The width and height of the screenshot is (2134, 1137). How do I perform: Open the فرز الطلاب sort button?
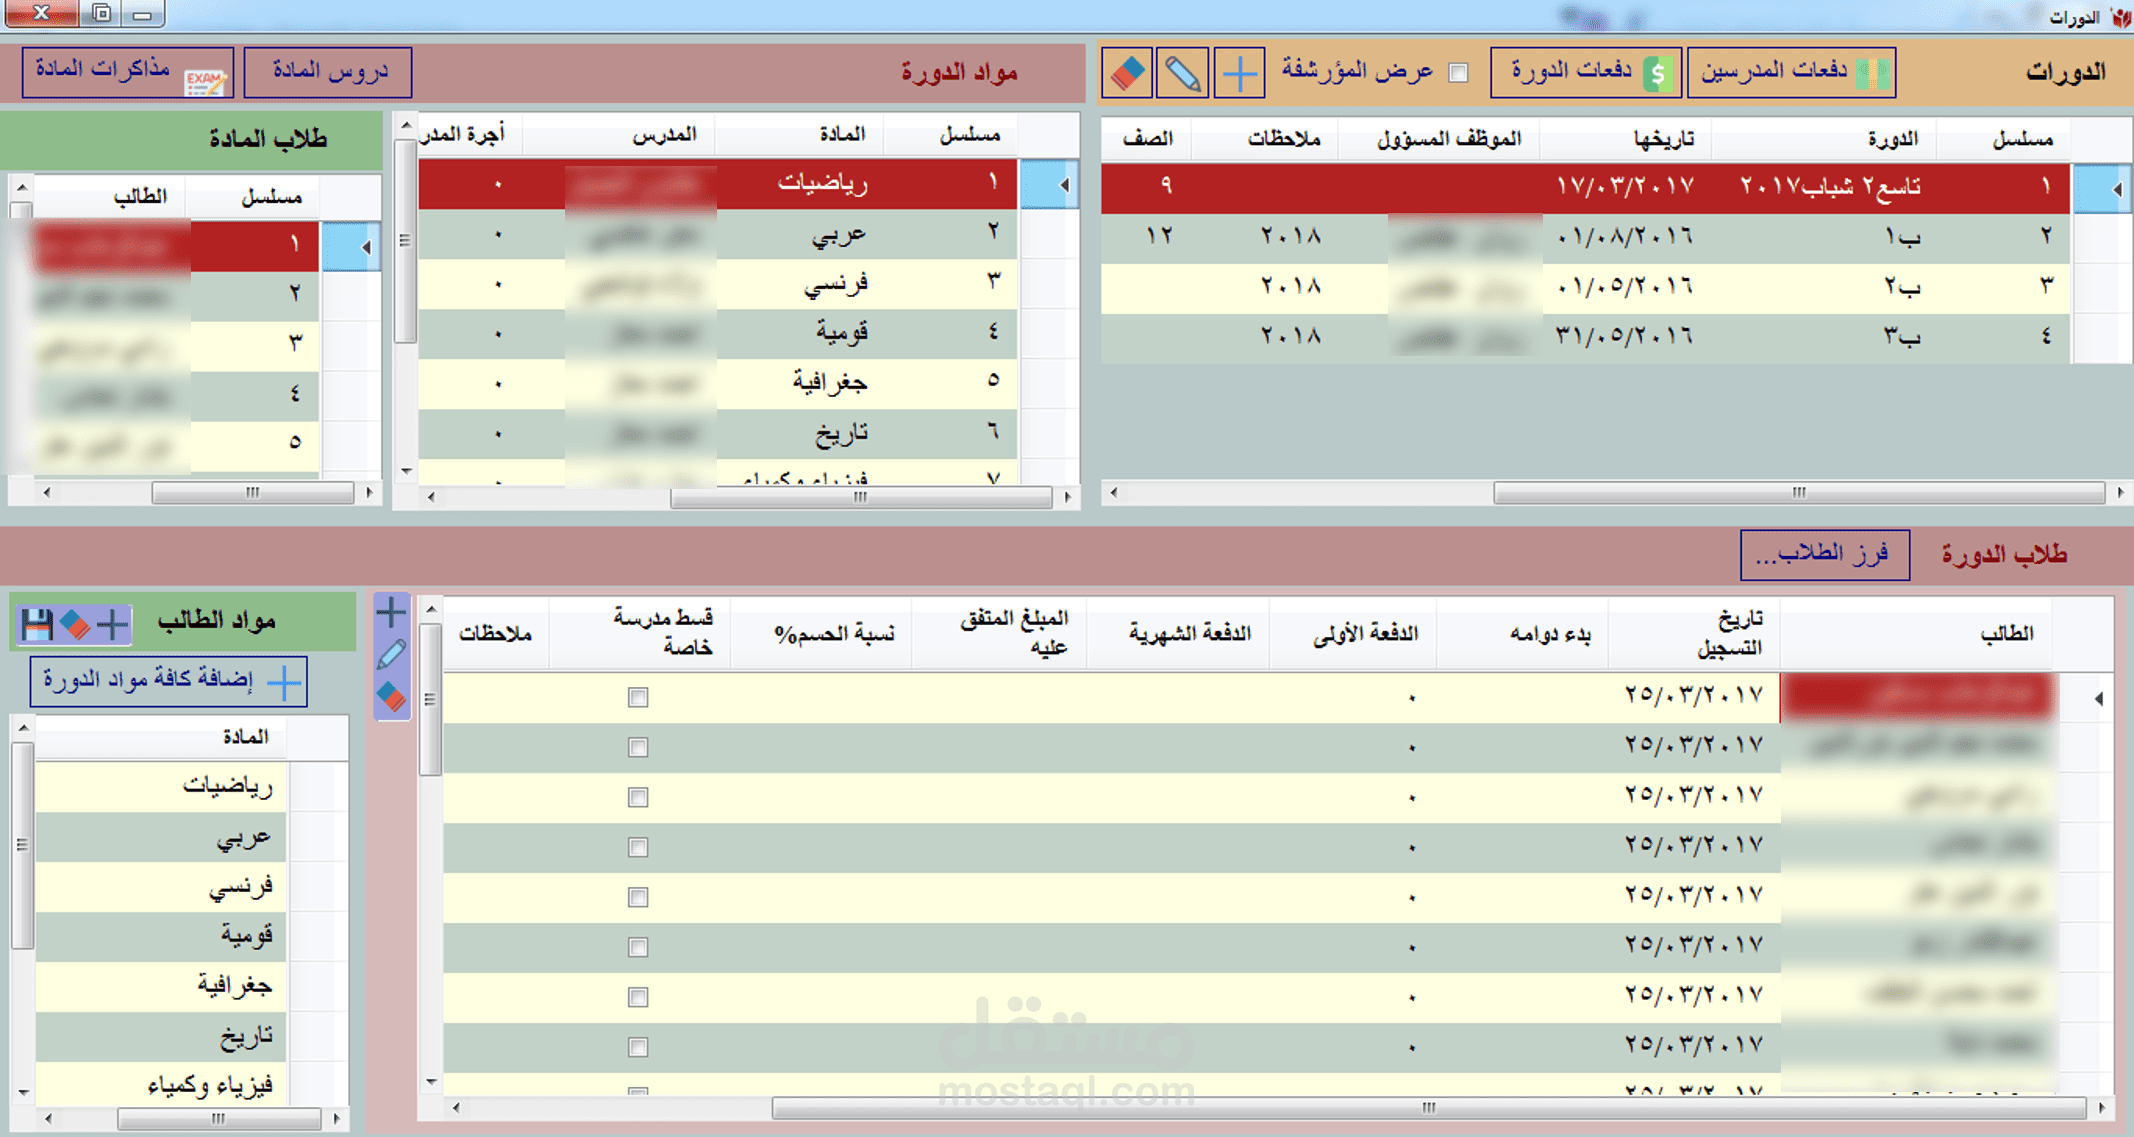pos(1824,554)
